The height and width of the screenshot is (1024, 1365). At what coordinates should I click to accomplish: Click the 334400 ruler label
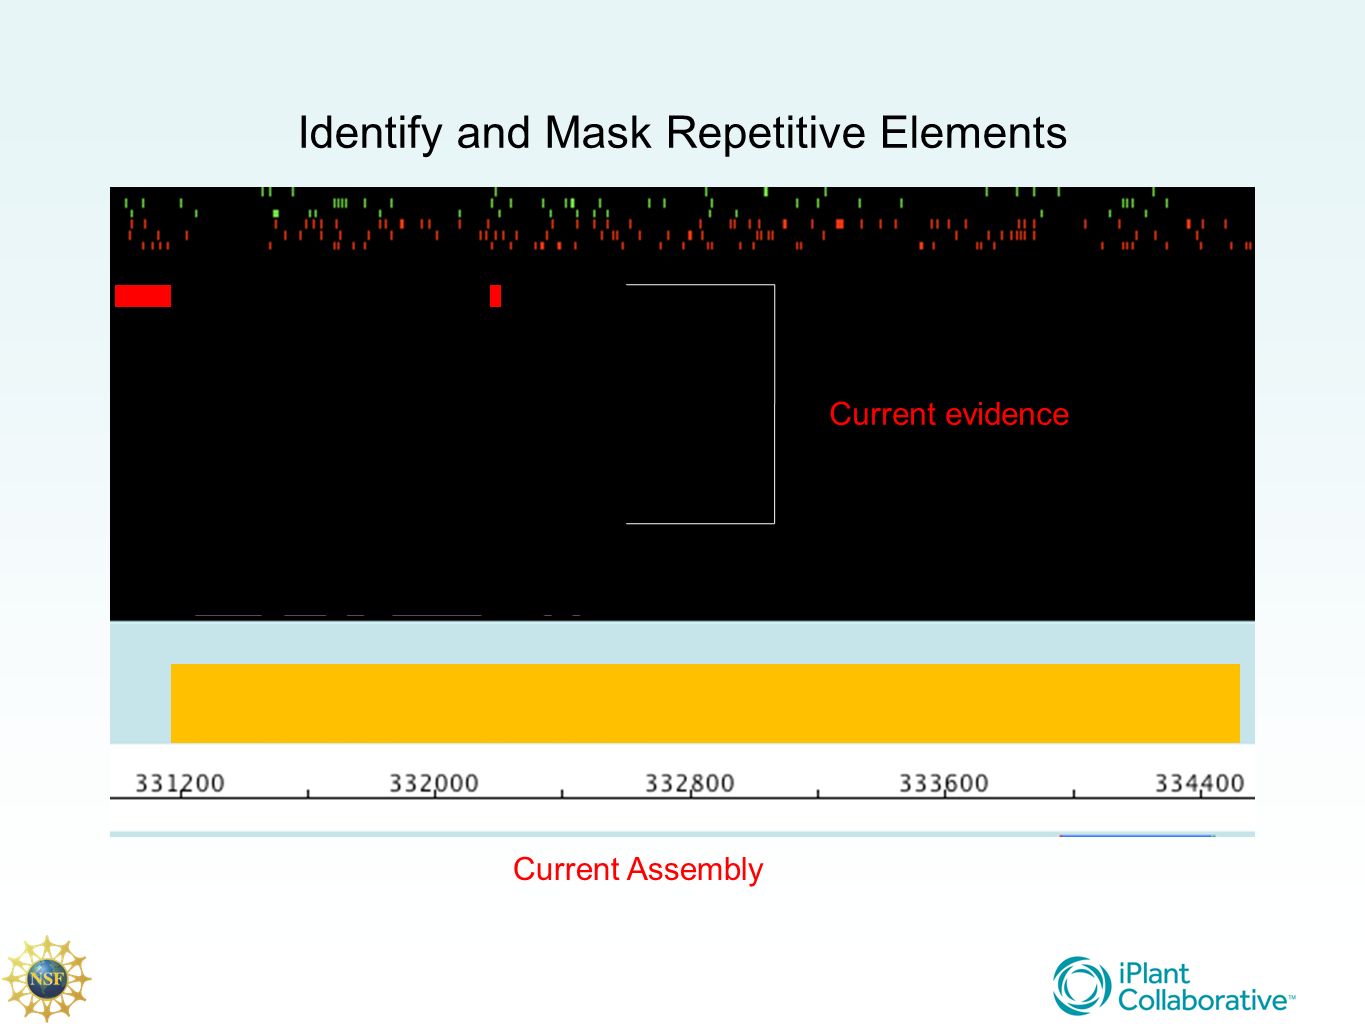[x=1200, y=783]
